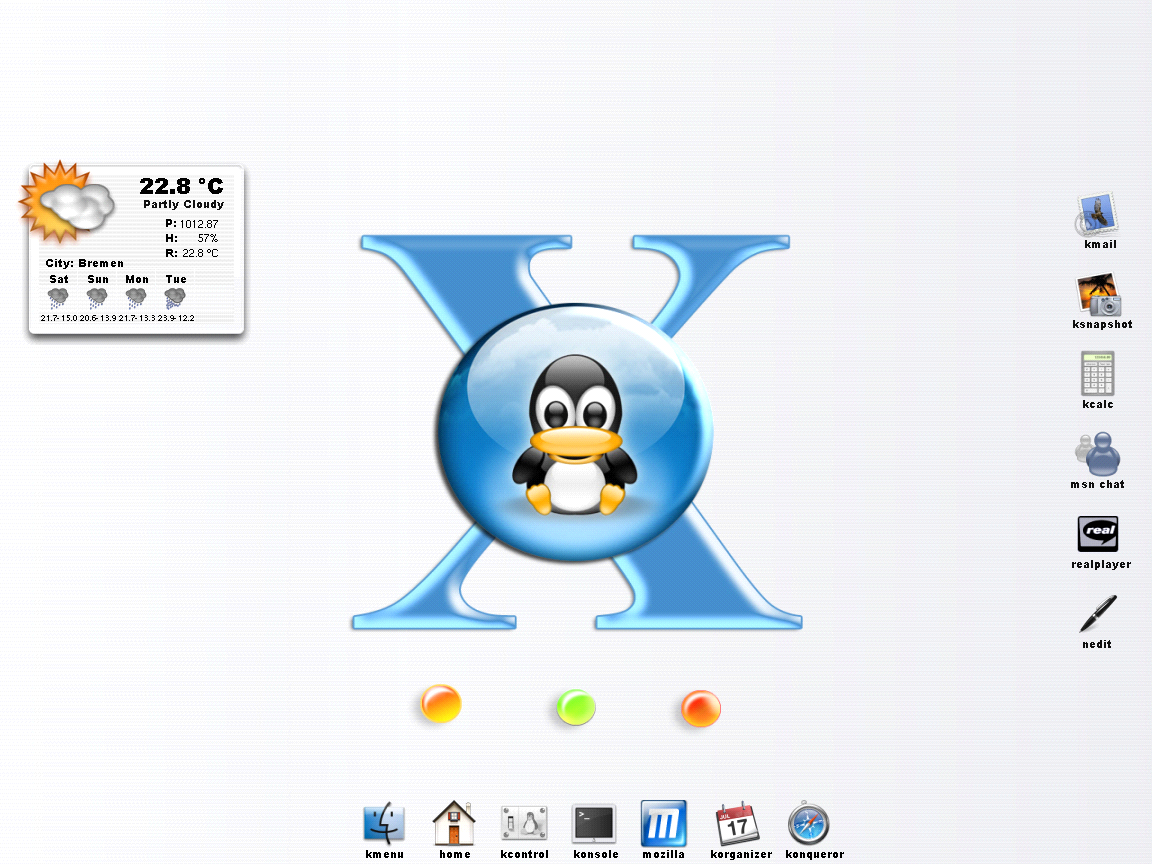Click the Mon temperature range 21.7-13.3
Viewport: 1152px width, 864px height.
click(137, 318)
